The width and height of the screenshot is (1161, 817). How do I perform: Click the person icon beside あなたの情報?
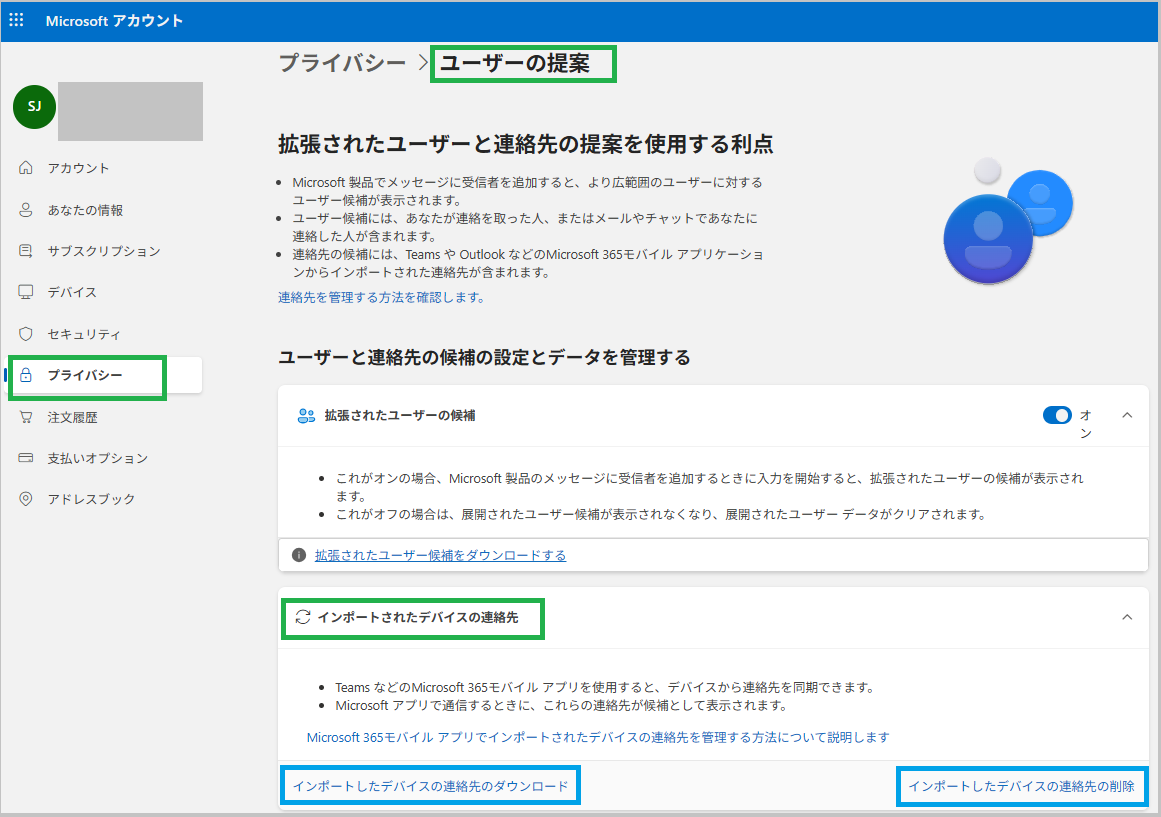coord(26,210)
